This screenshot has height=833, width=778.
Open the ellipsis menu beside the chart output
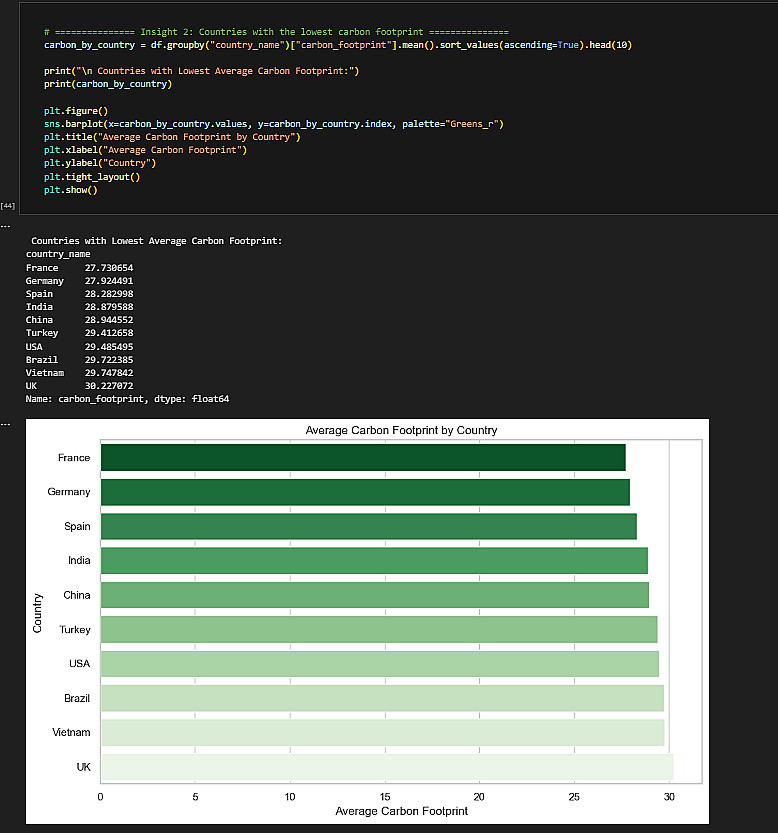5,424
